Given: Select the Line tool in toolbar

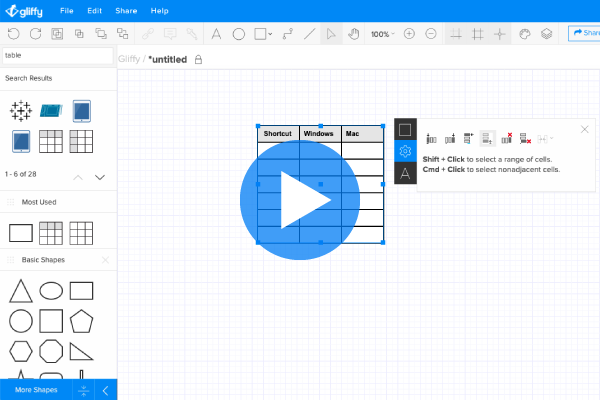Looking at the screenshot, I should 309,34.
